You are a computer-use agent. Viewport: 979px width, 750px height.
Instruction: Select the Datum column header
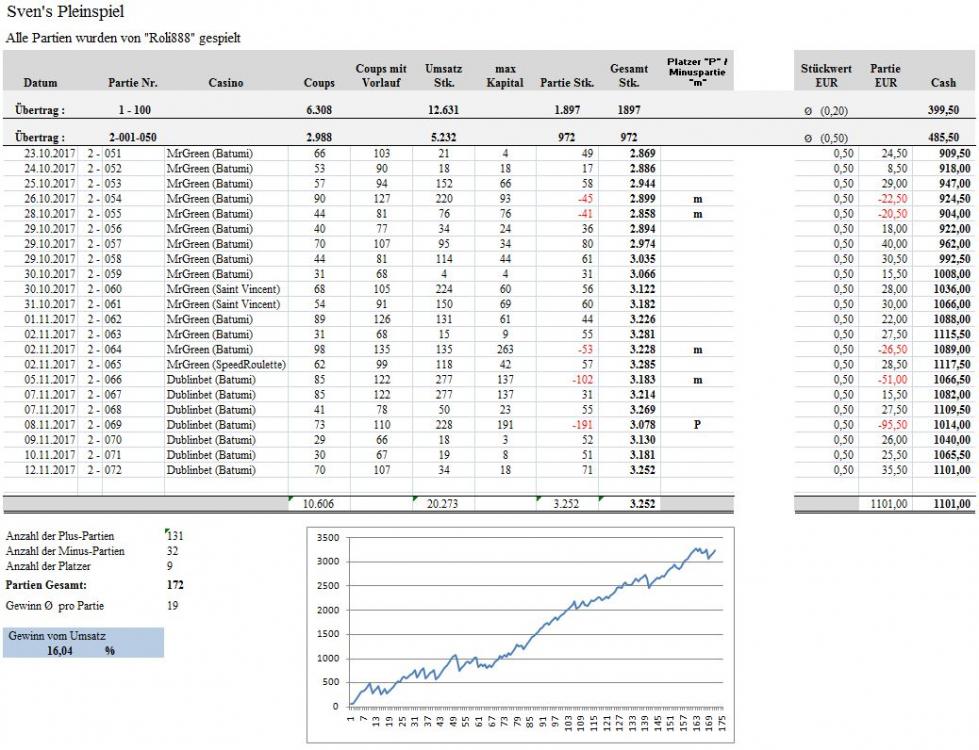tap(40, 83)
